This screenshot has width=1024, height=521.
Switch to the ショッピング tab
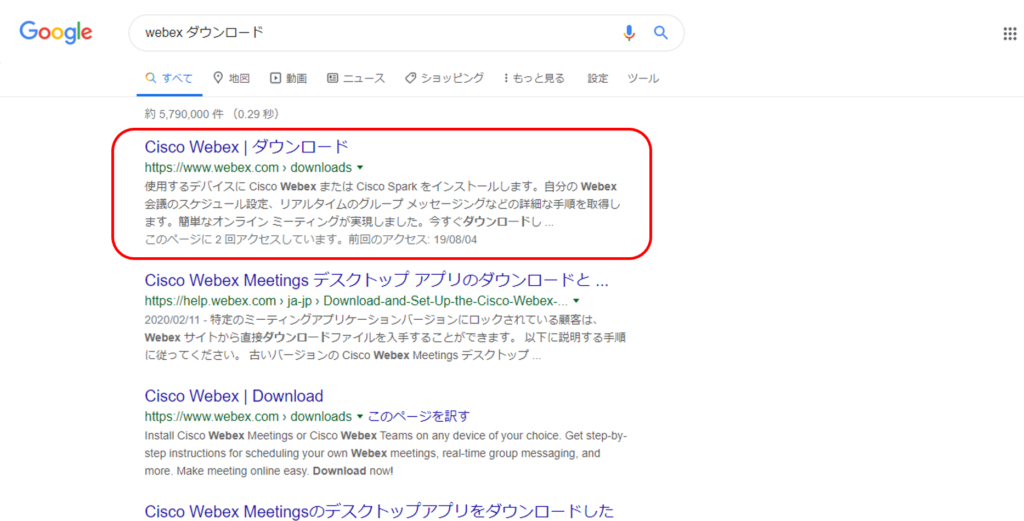[444, 78]
